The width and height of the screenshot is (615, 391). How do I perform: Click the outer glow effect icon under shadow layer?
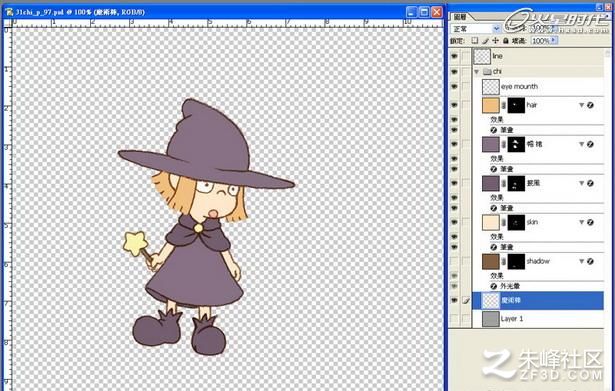click(494, 286)
